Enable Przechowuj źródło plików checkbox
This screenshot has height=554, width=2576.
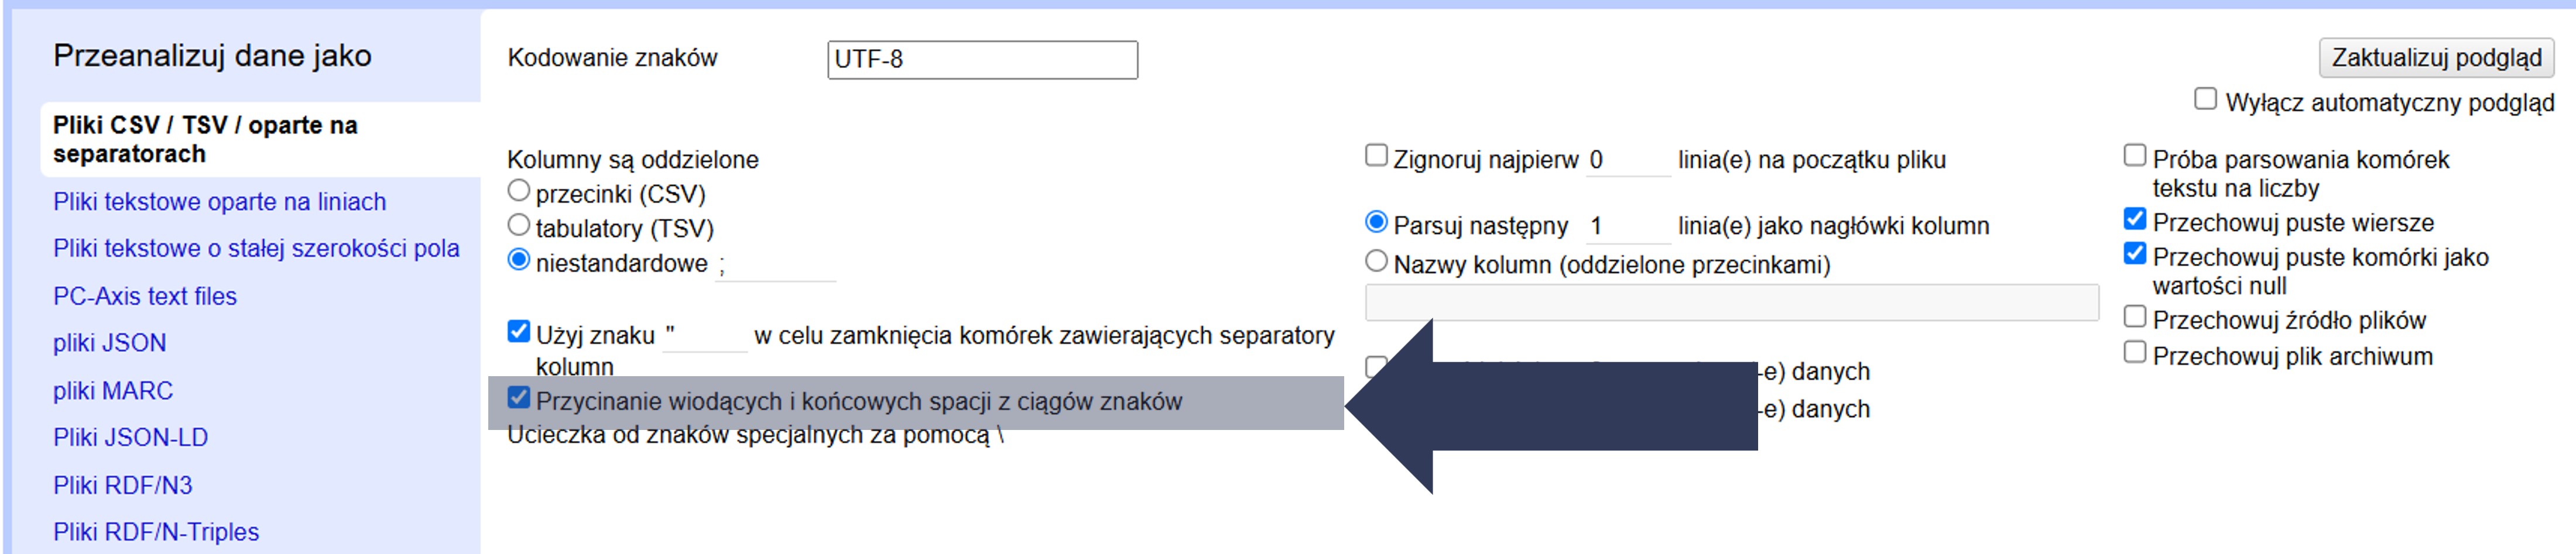(x=2135, y=317)
